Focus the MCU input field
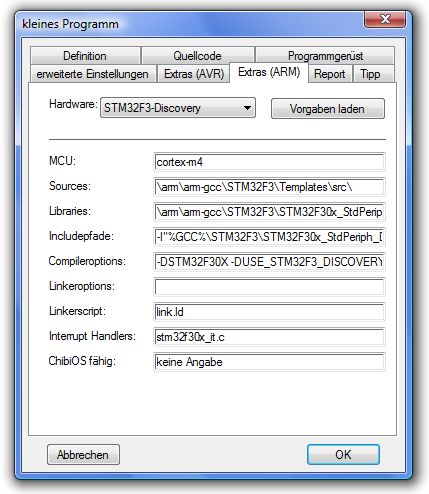 tap(269, 162)
